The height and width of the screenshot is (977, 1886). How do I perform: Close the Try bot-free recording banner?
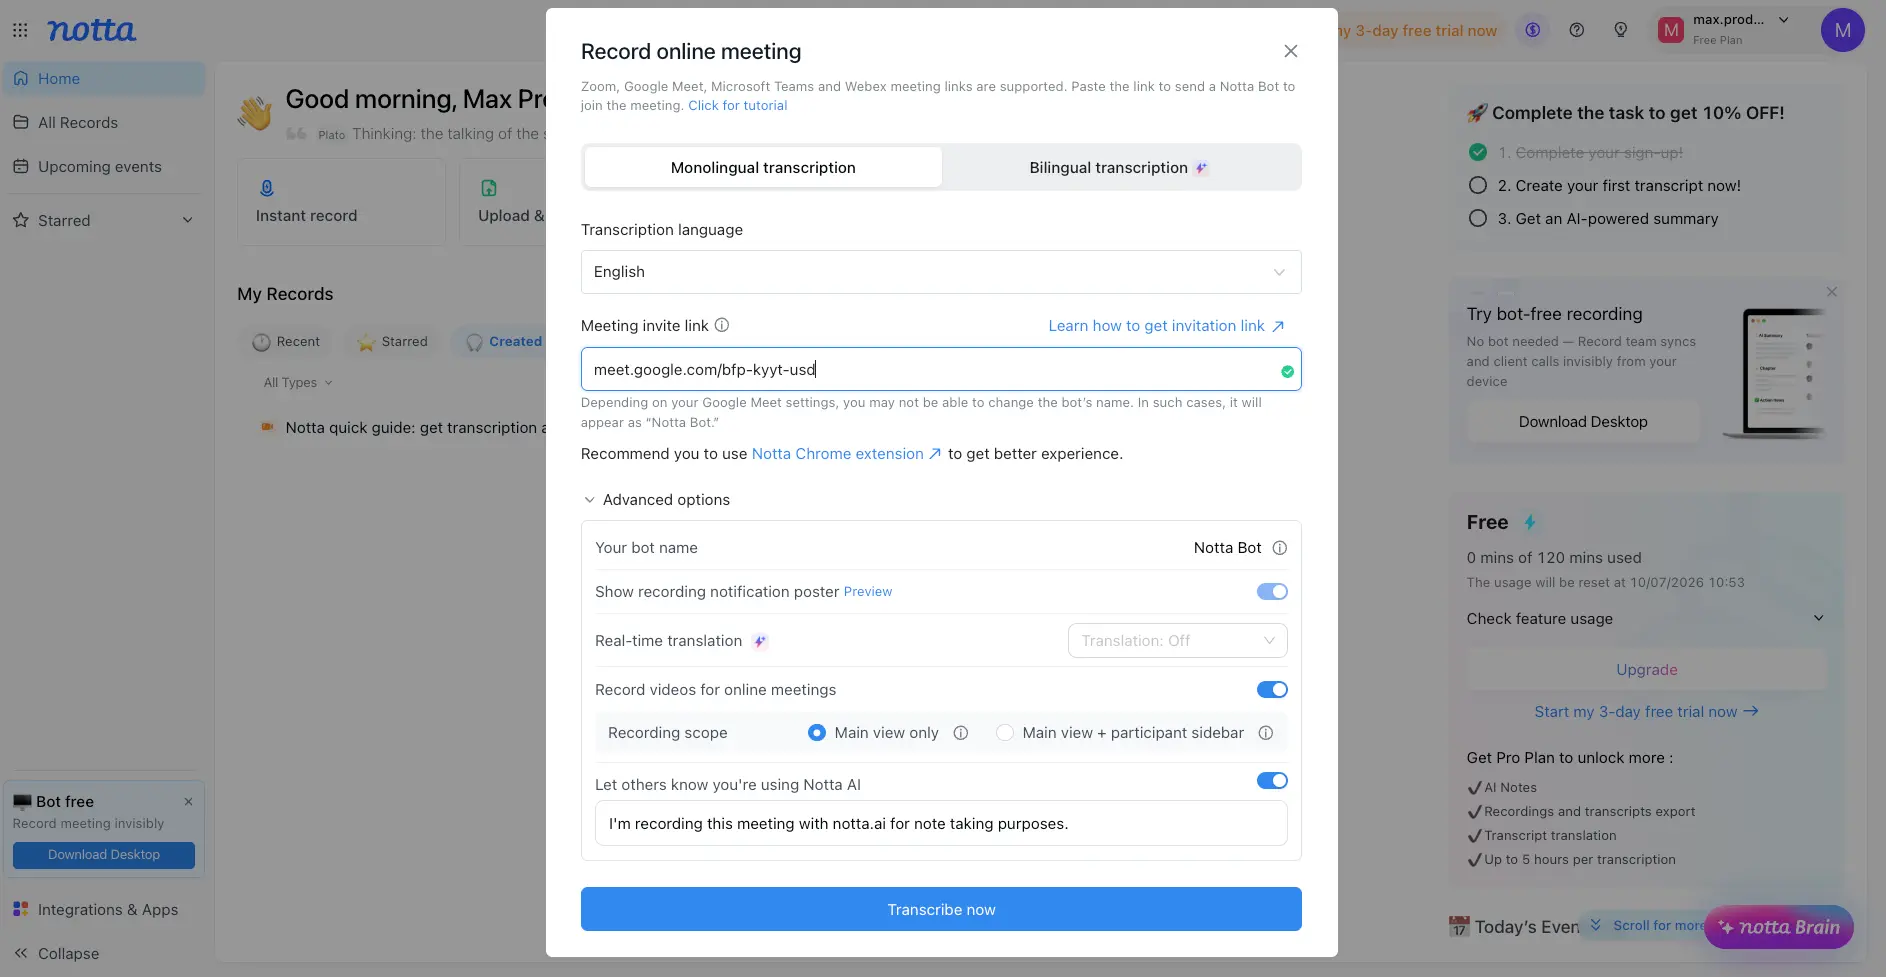pyautogui.click(x=1832, y=292)
